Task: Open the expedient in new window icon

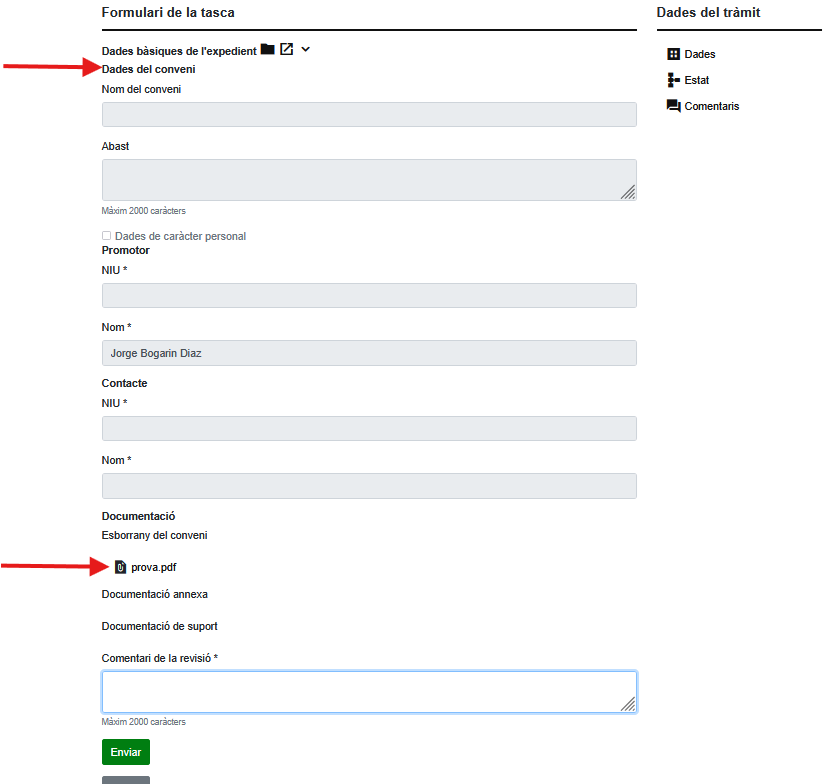Action: (287, 49)
